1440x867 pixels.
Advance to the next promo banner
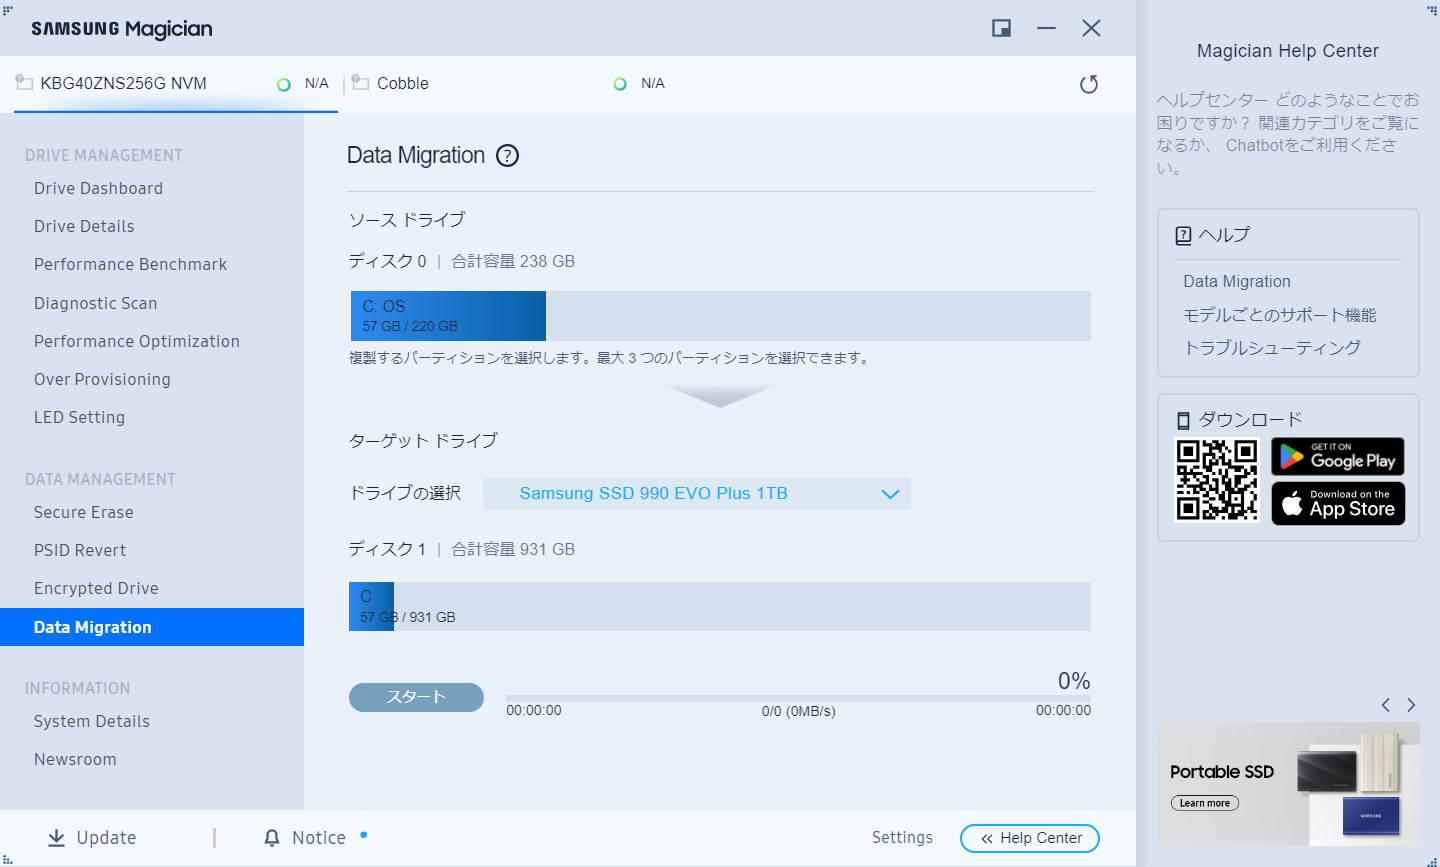(1412, 705)
